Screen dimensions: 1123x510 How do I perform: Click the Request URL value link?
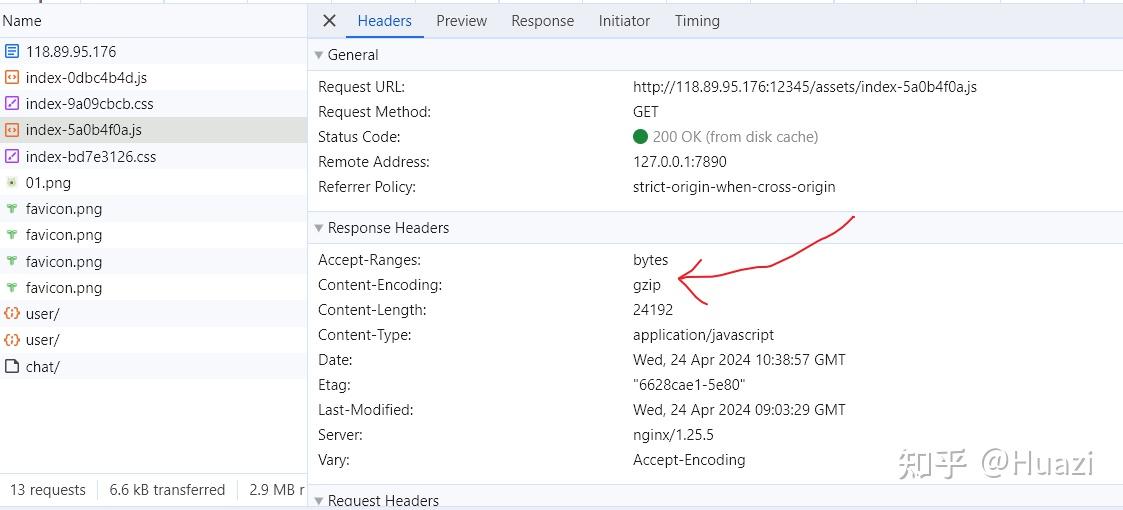[x=804, y=87]
